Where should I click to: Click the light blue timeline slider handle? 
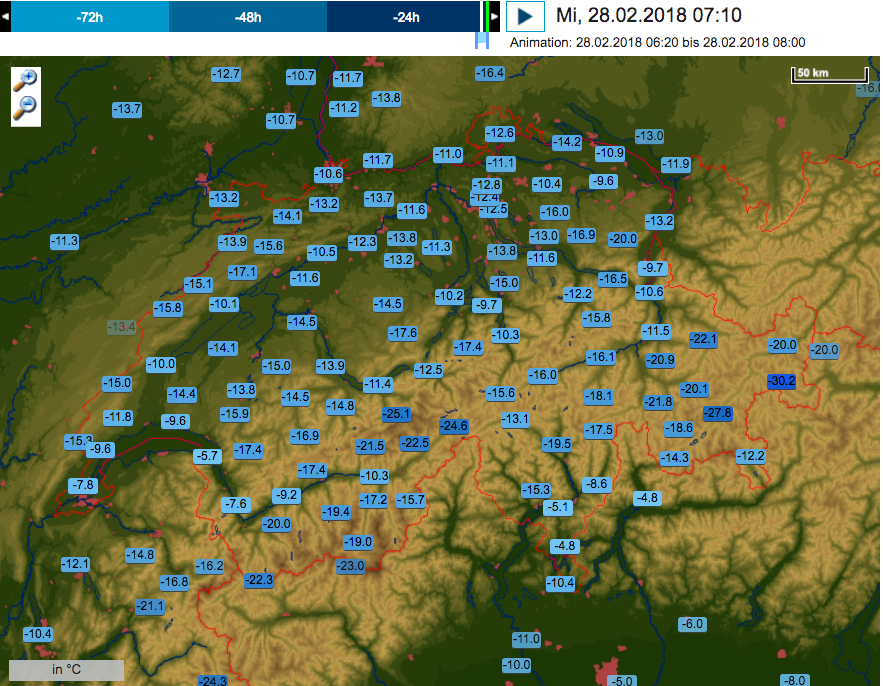click(x=481, y=40)
